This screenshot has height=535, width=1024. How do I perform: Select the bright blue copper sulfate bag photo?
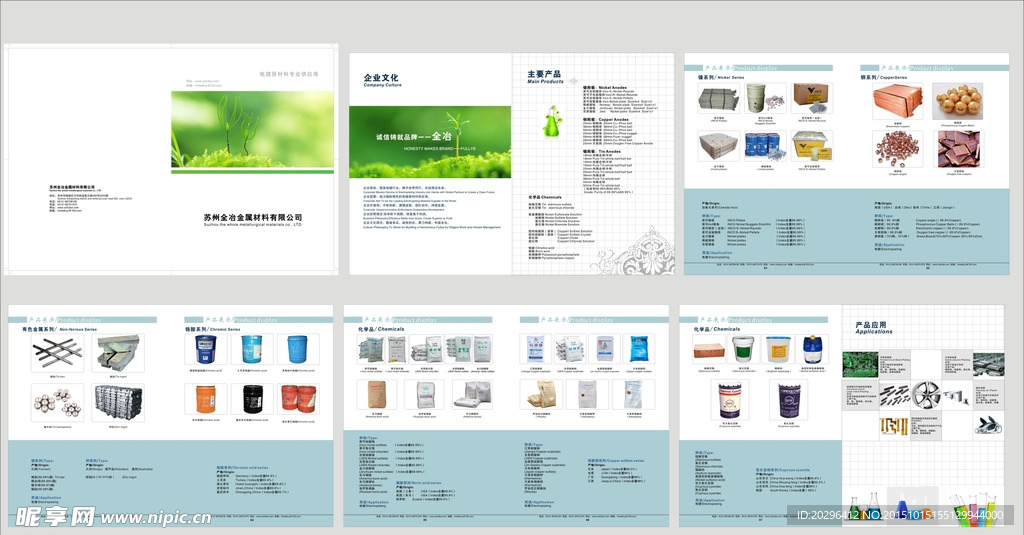638,349
